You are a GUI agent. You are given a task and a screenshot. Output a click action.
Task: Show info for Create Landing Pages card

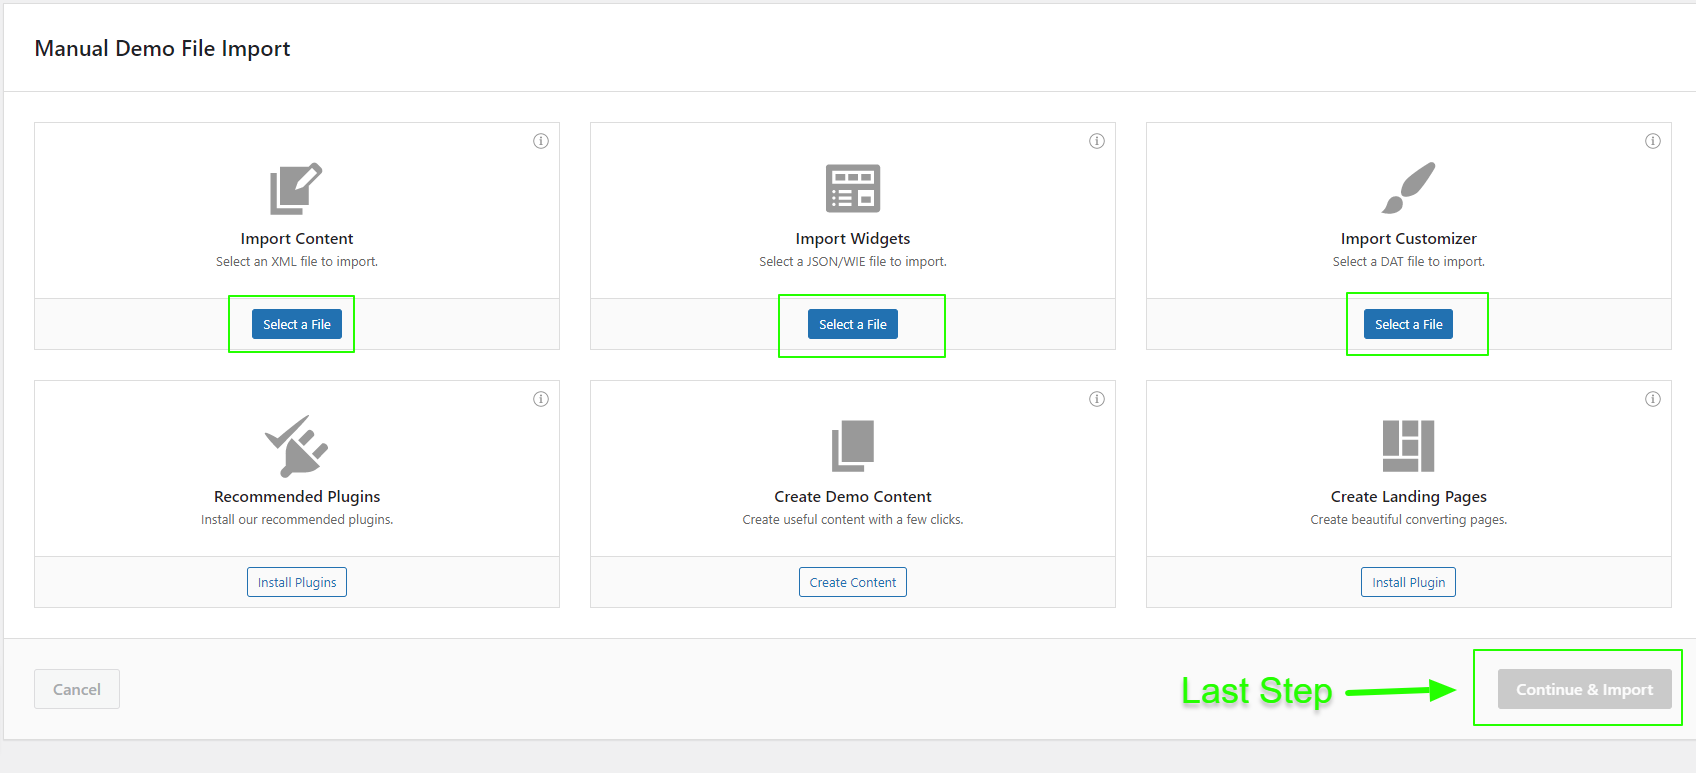1653,399
